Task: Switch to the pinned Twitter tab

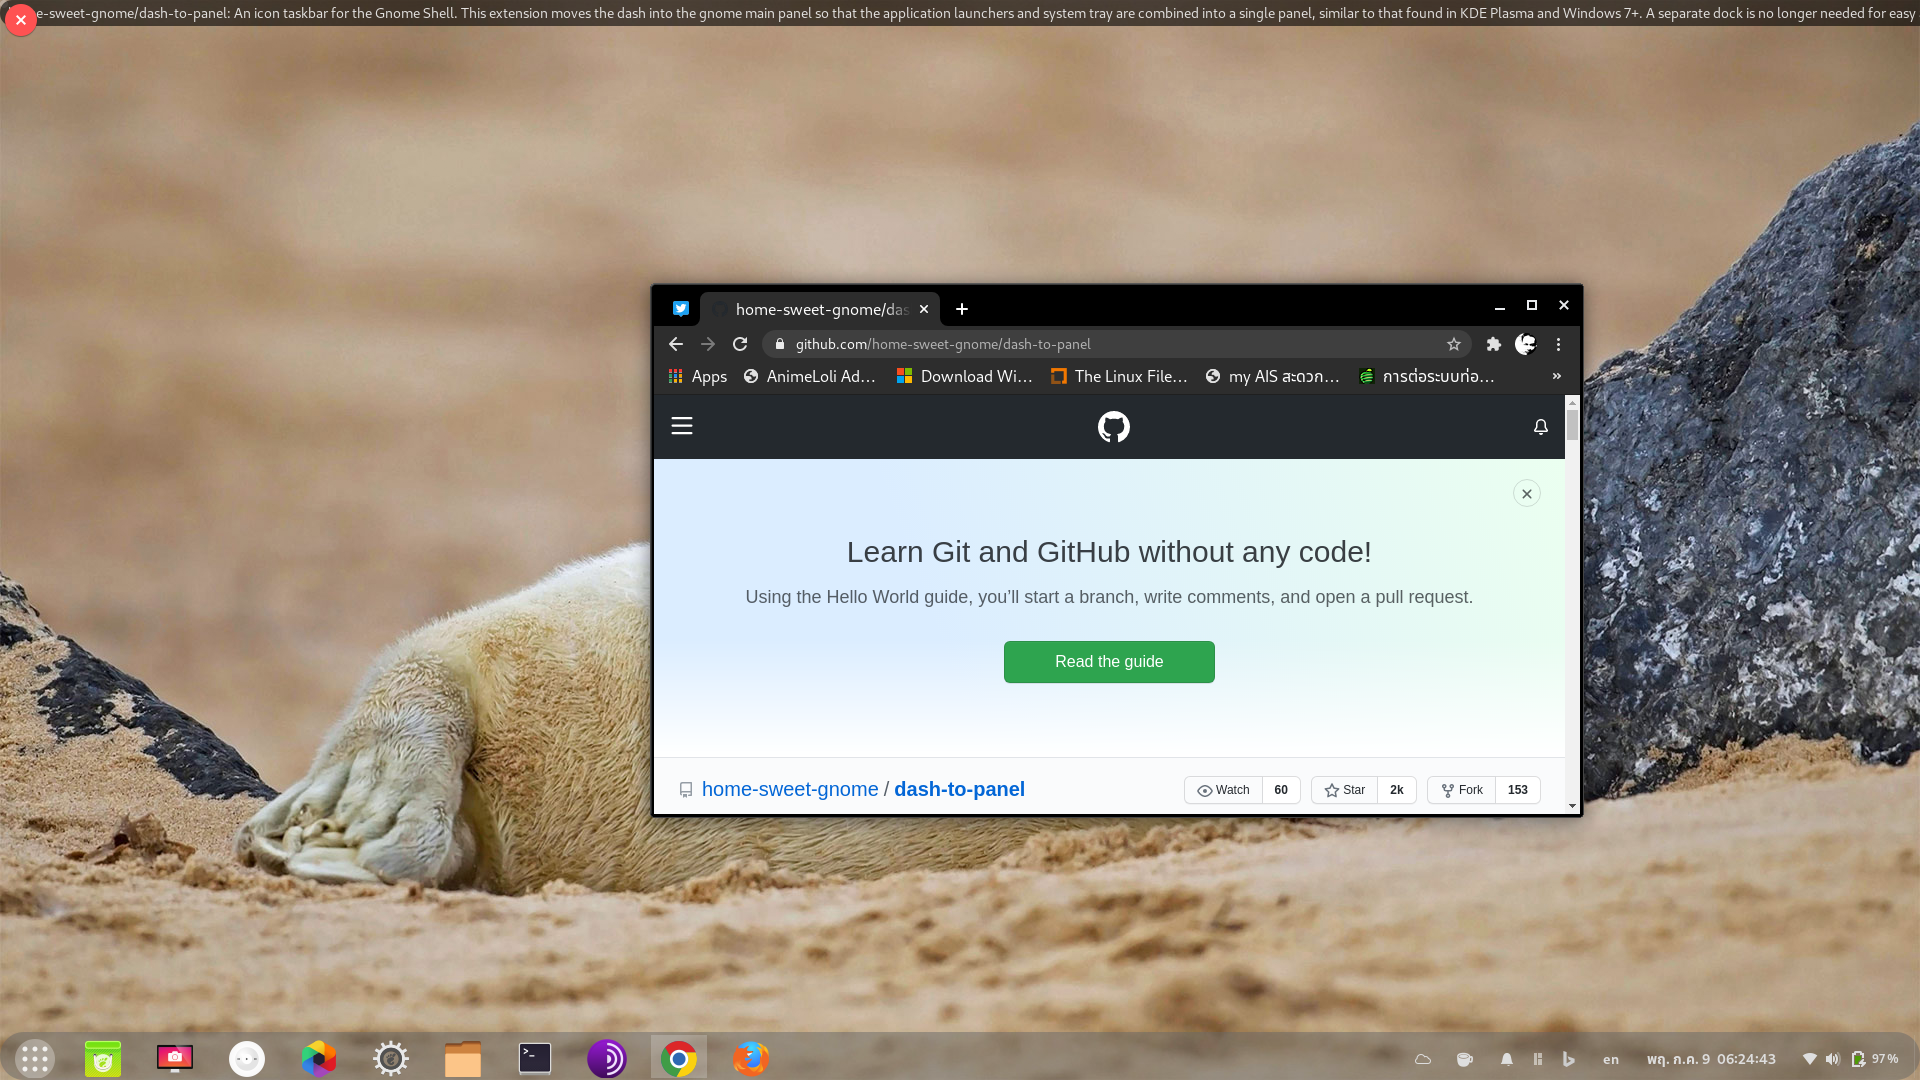Action: [681, 309]
